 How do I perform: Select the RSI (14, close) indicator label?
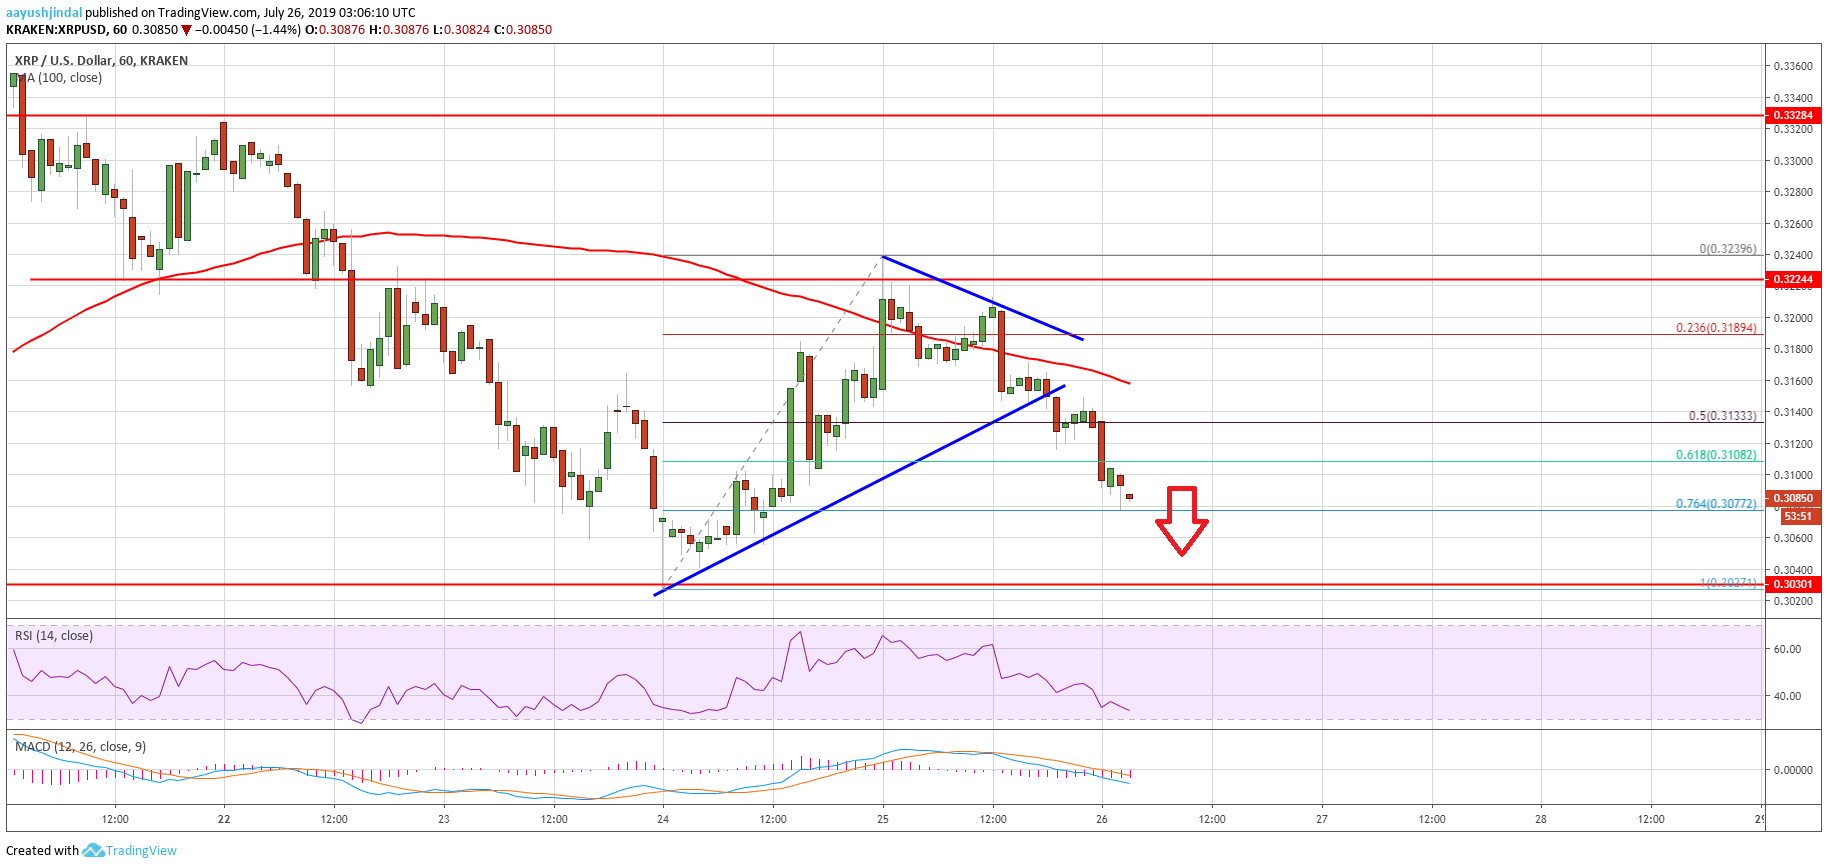tap(54, 636)
